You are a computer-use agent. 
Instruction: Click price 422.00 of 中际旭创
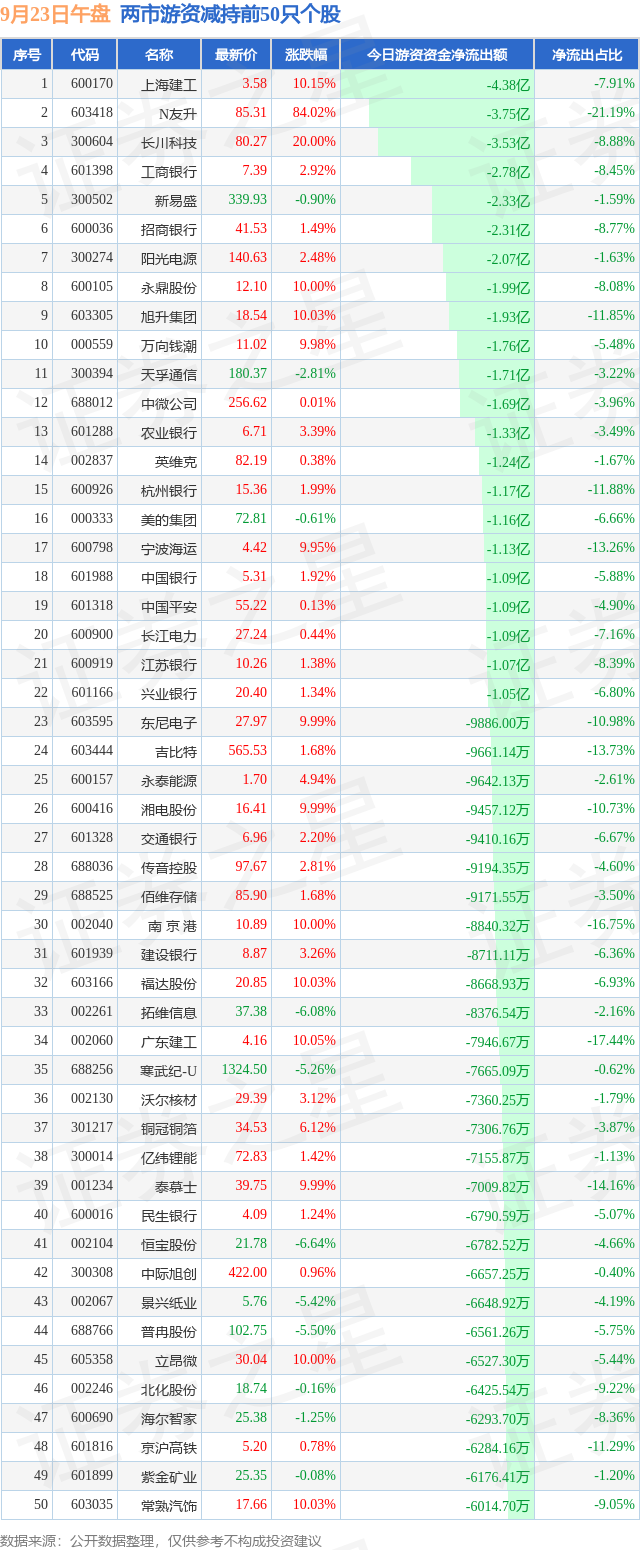[248, 1273]
